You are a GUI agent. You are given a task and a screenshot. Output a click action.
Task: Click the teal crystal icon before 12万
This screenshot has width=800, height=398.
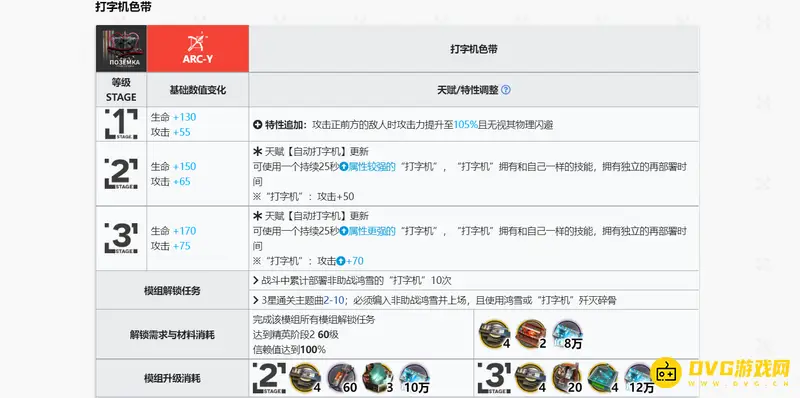(603, 378)
